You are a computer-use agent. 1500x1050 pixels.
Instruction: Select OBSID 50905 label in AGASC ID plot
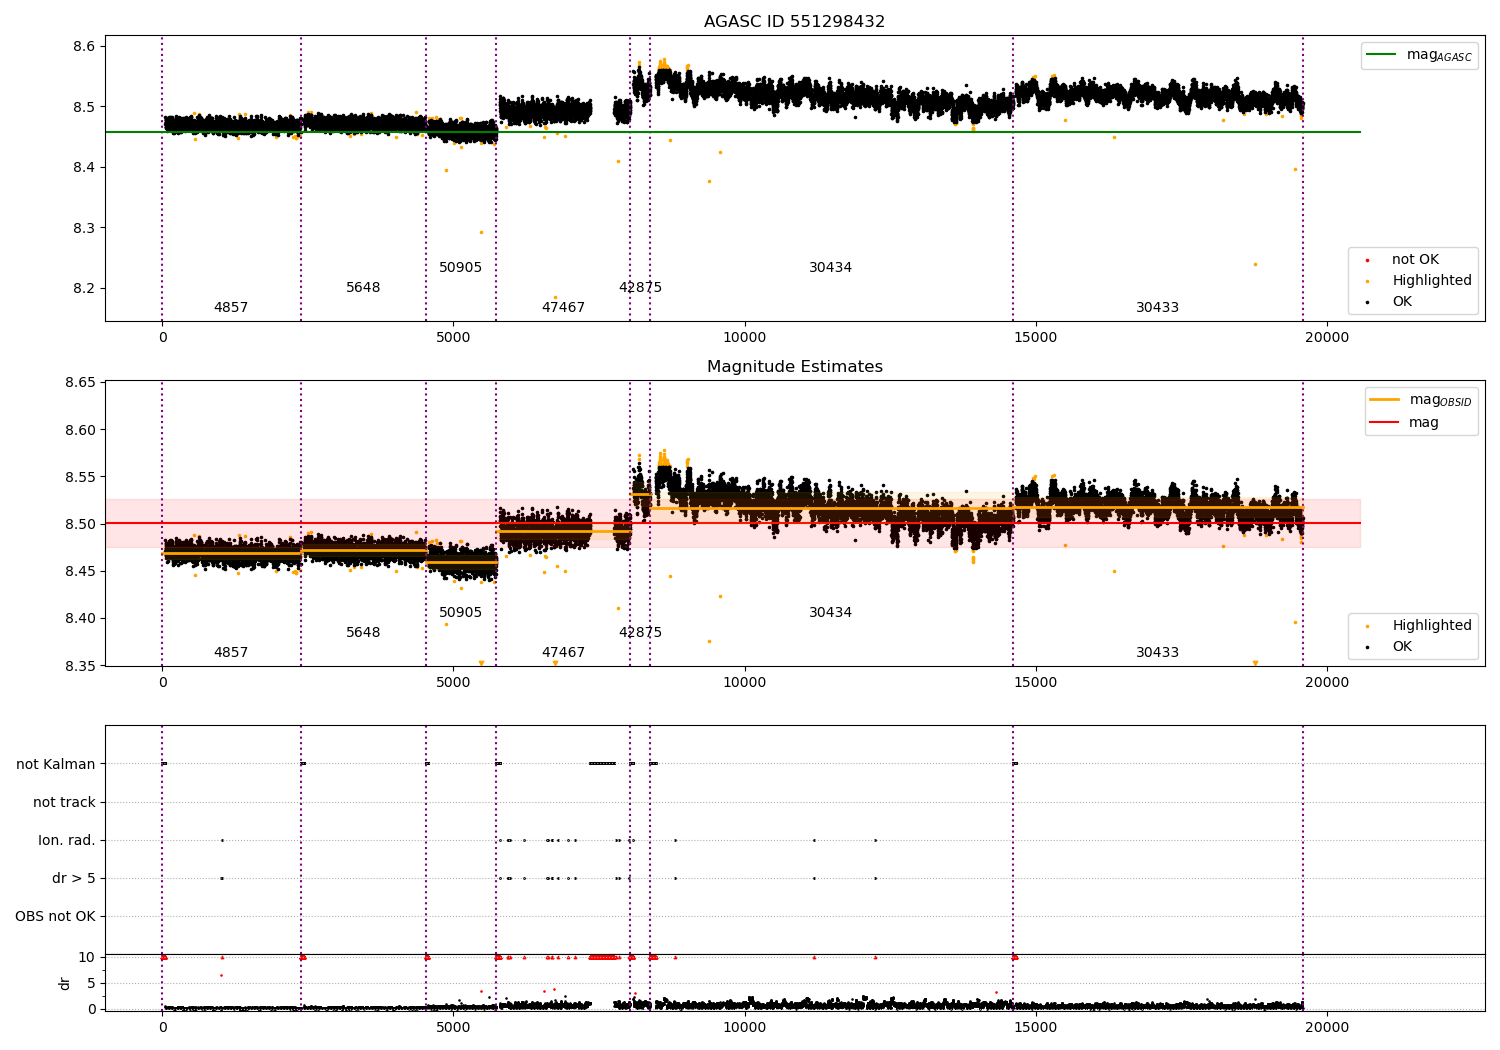460,268
